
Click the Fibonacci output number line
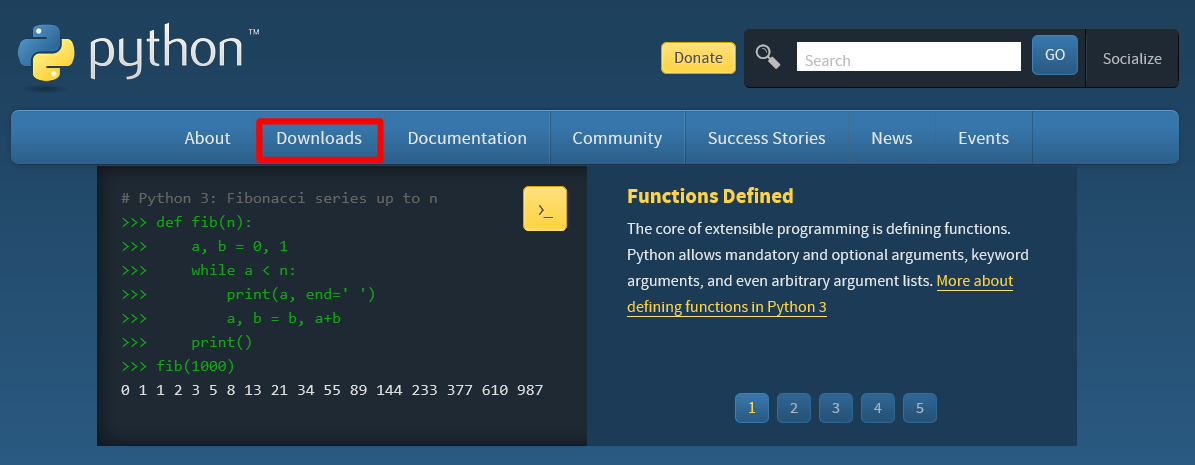332,390
